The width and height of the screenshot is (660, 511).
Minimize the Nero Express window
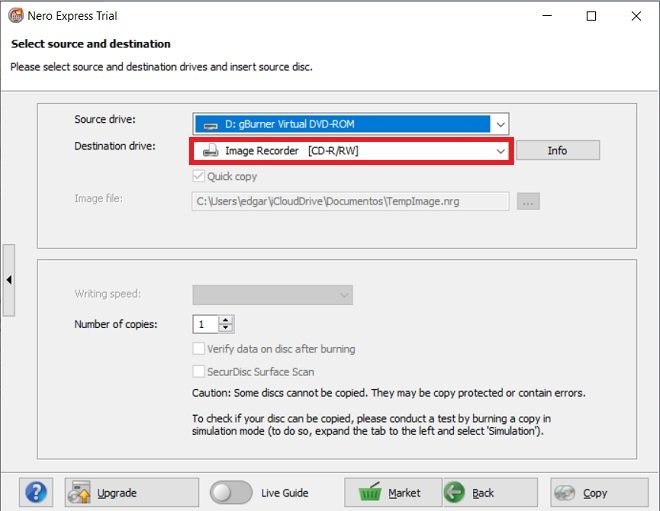click(547, 16)
